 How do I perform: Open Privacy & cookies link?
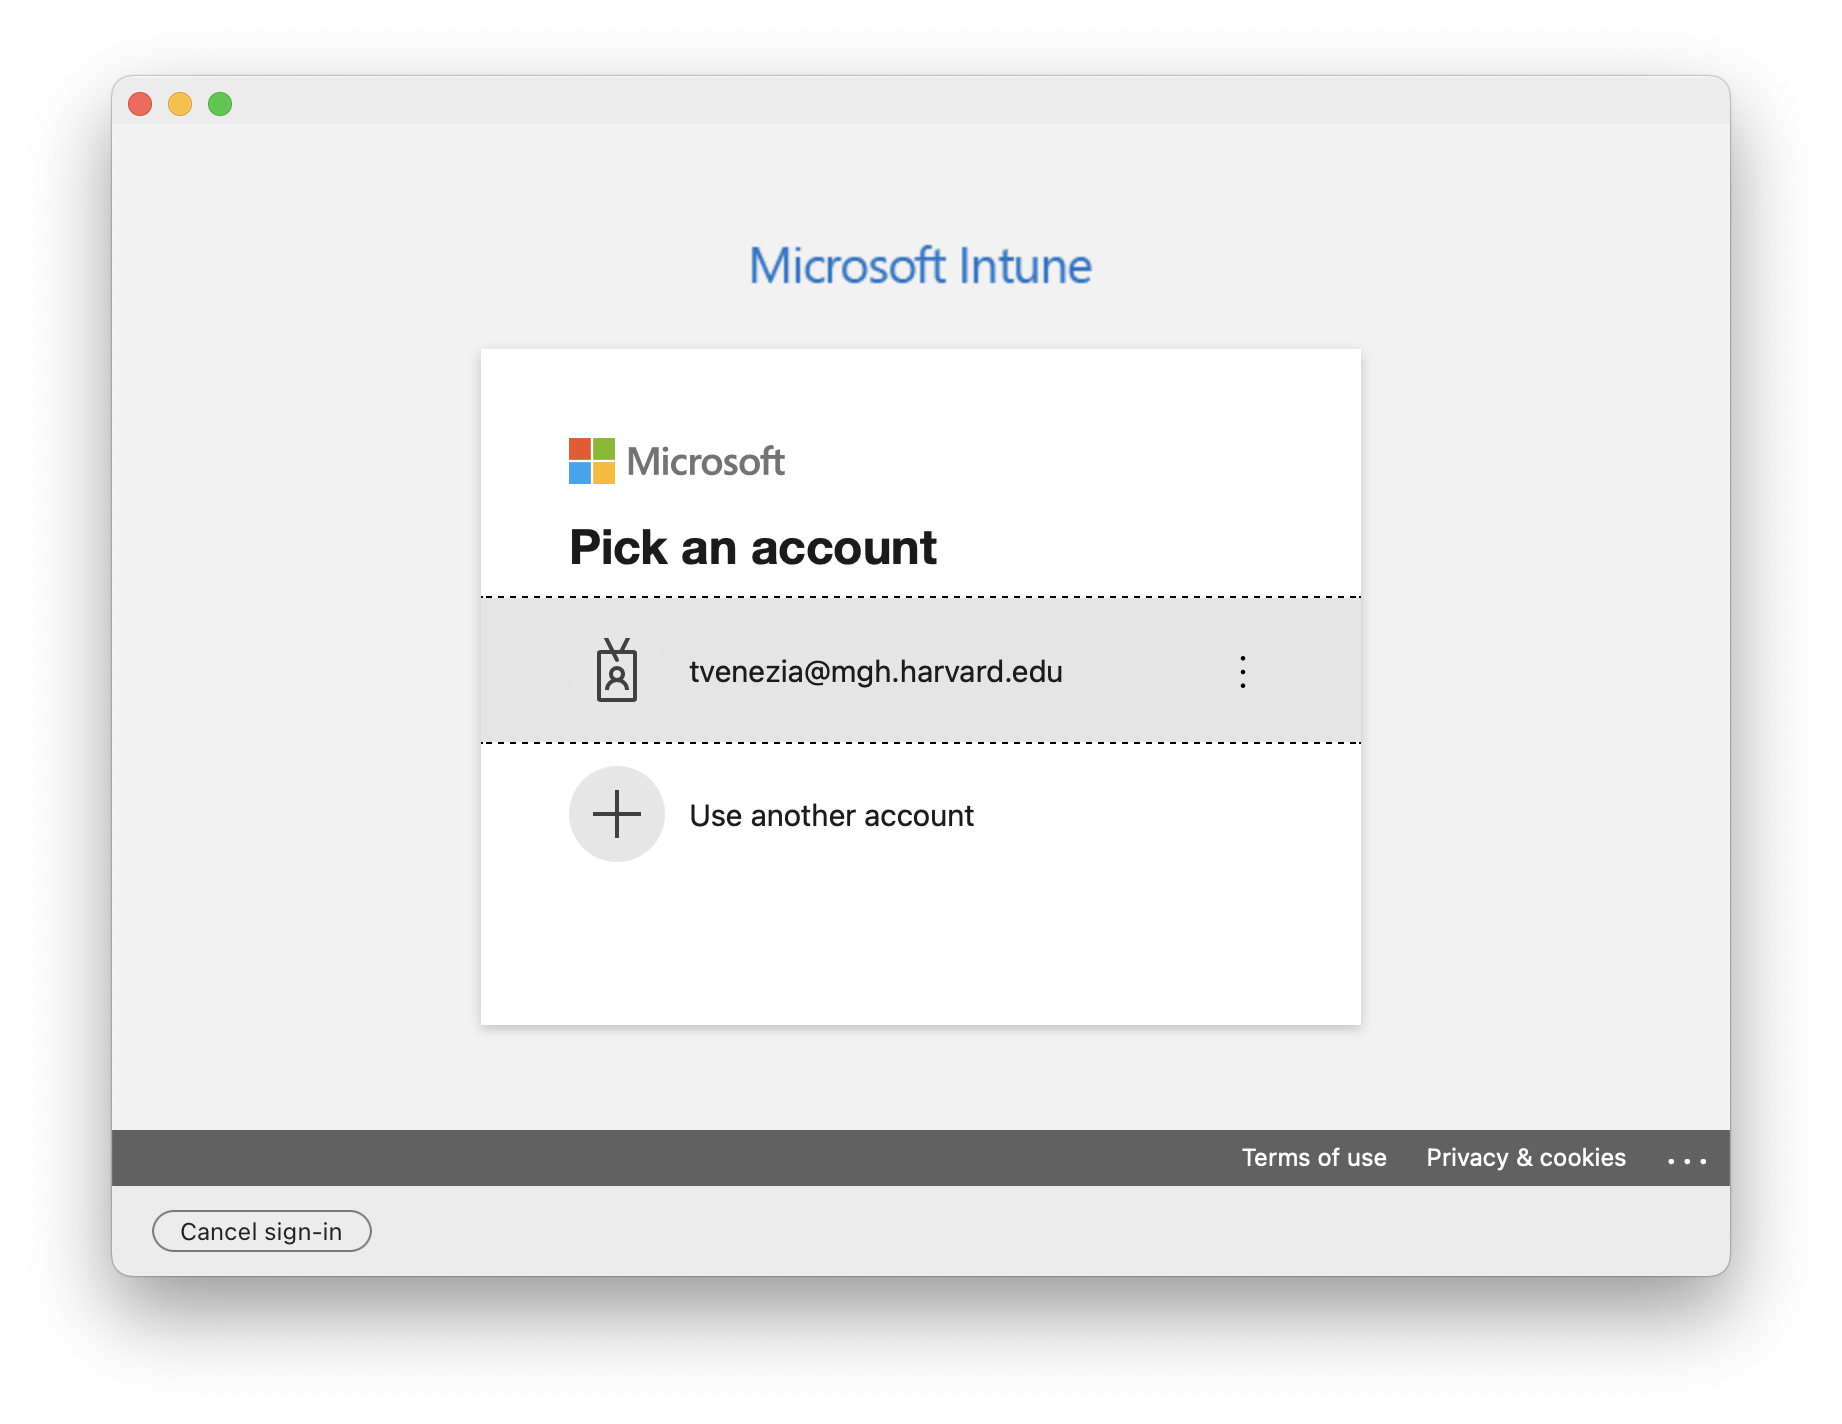click(x=1526, y=1158)
